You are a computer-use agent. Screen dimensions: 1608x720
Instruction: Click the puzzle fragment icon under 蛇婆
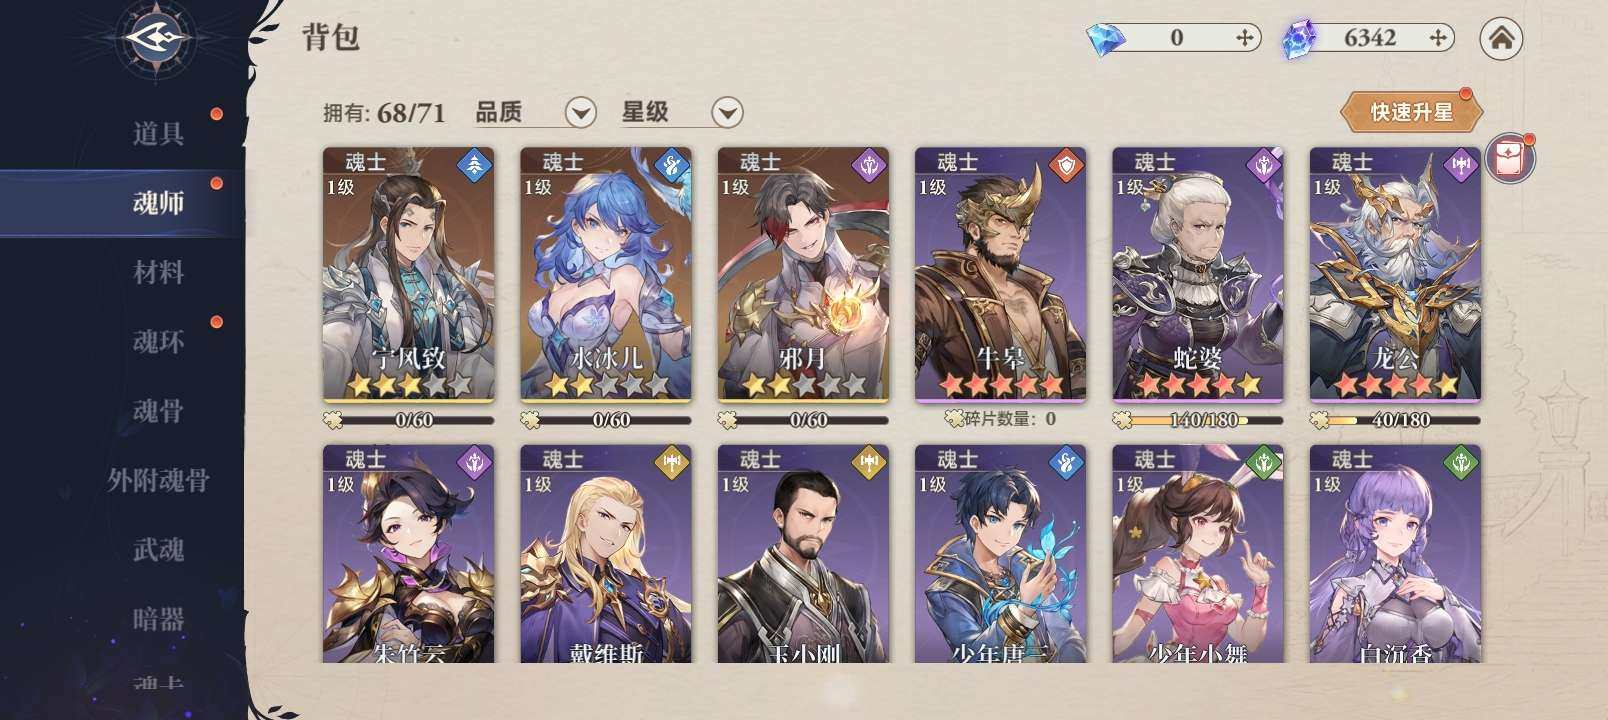1123,420
